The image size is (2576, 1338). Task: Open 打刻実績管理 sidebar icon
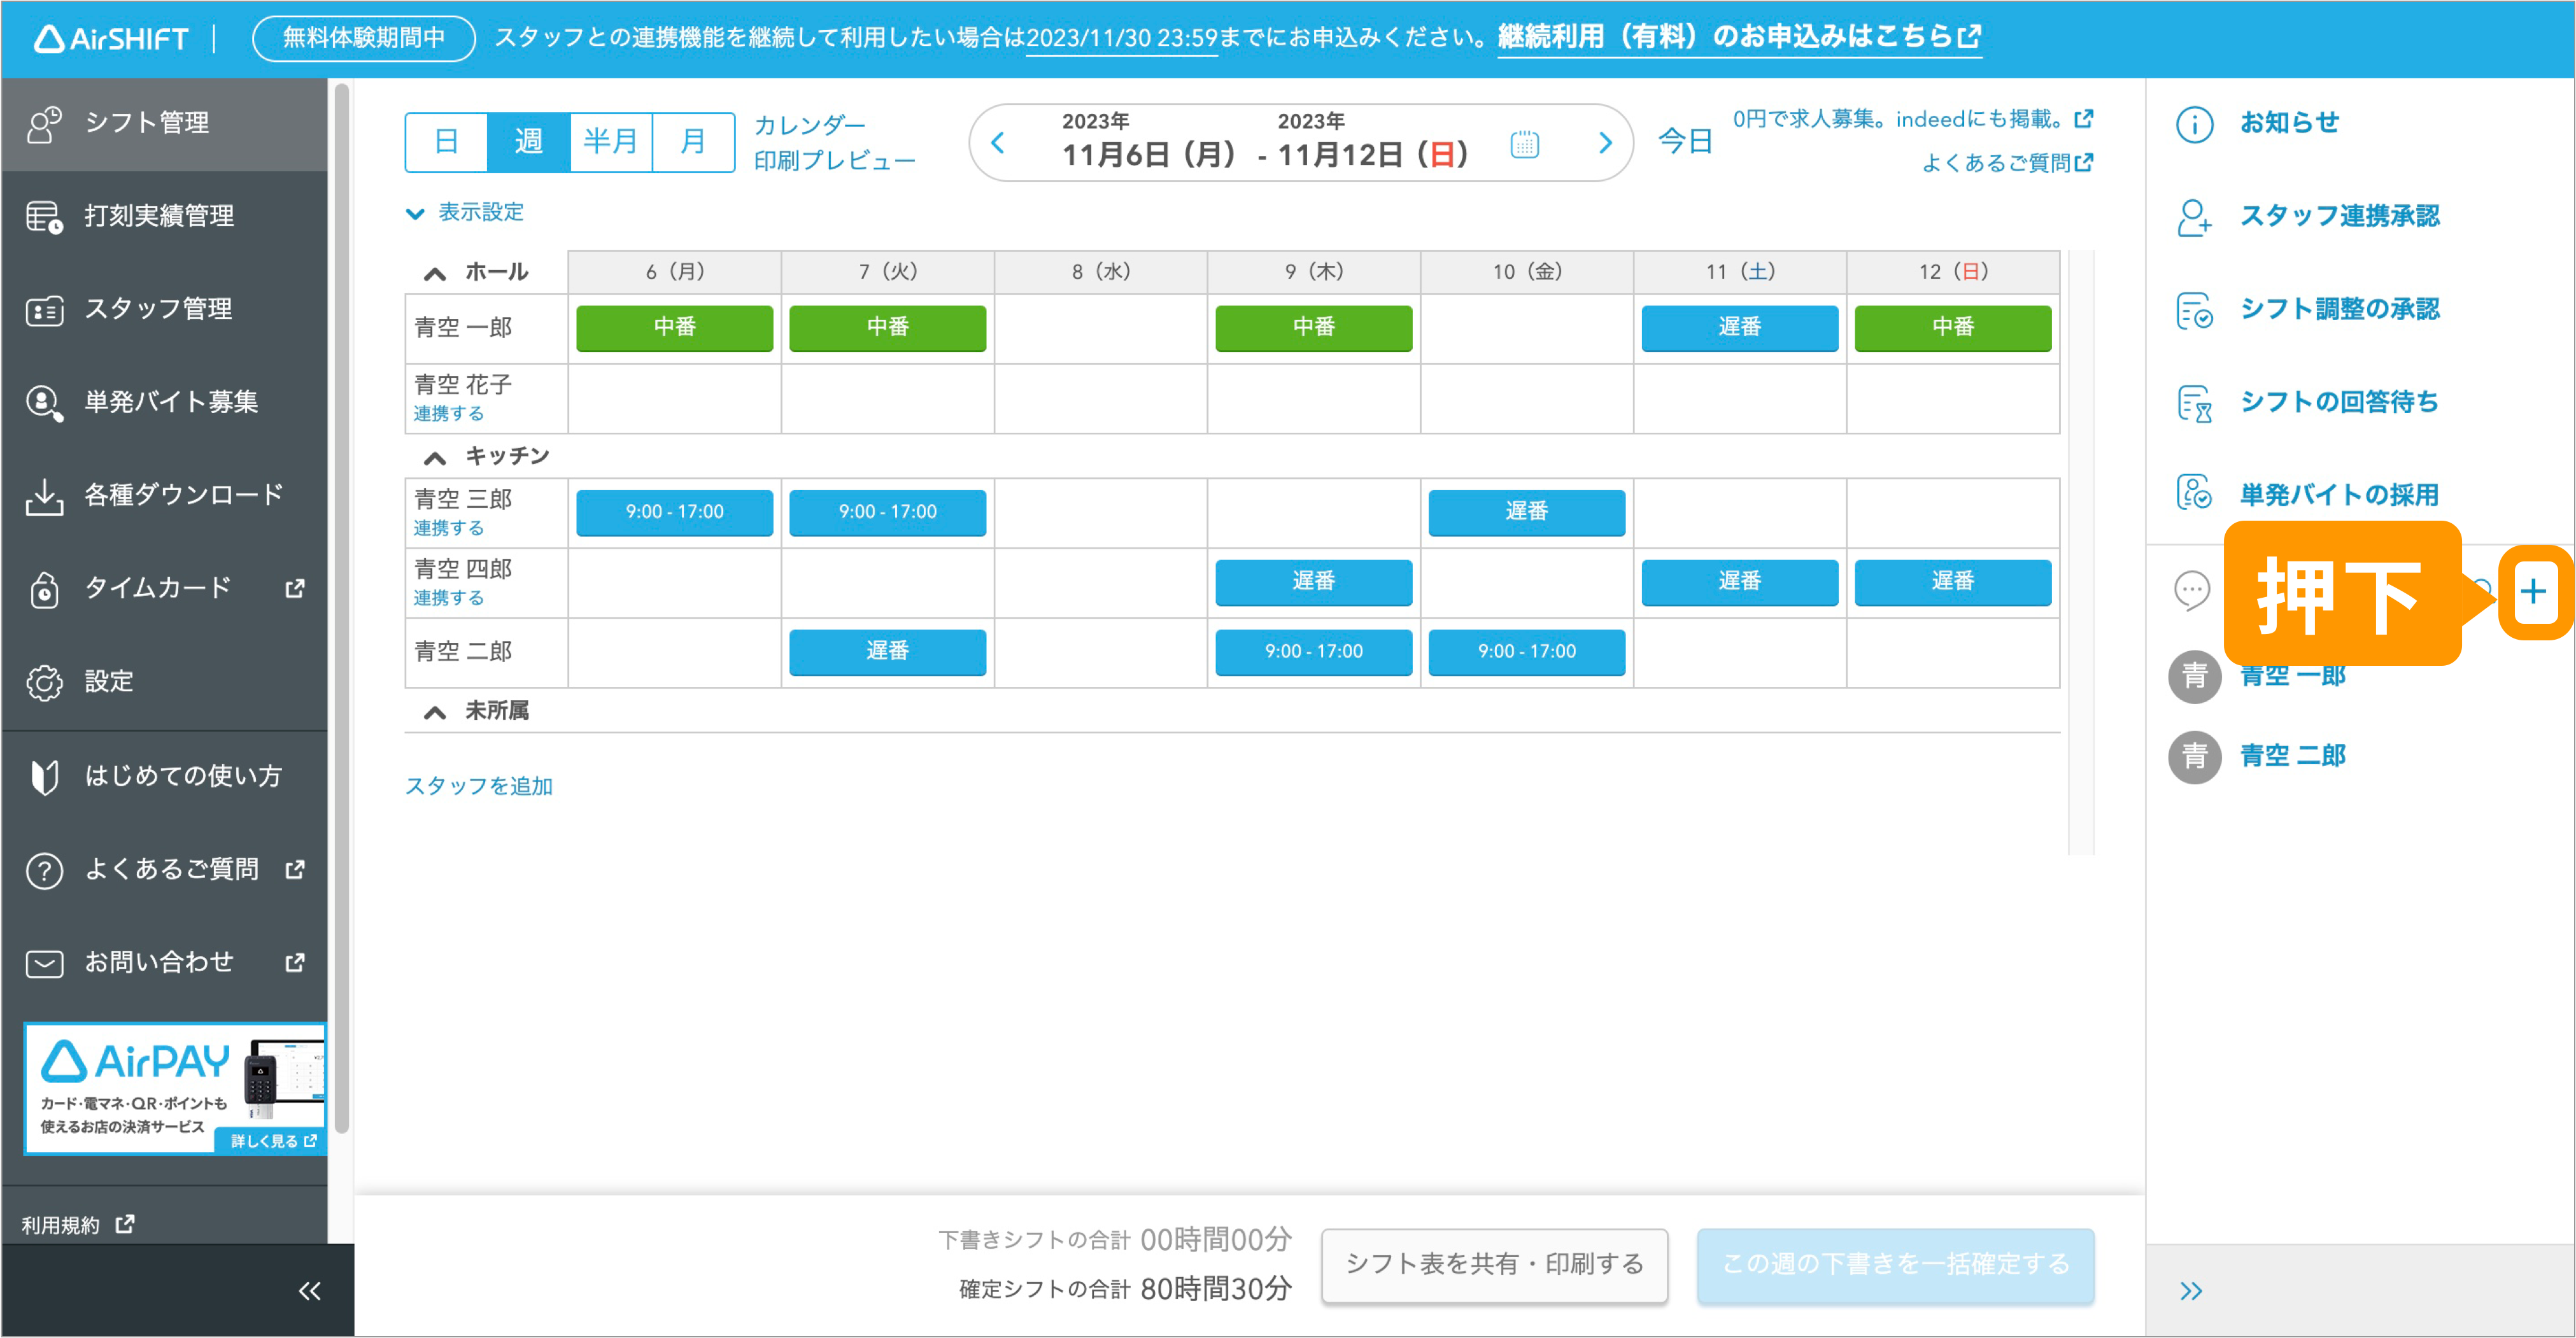pyautogui.click(x=44, y=216)
